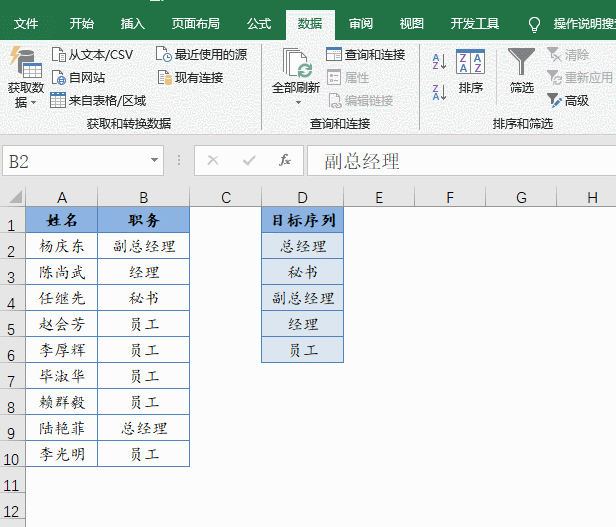
Task: Click Reapply filter (重新应用)
Action: (x=580, y=77)
